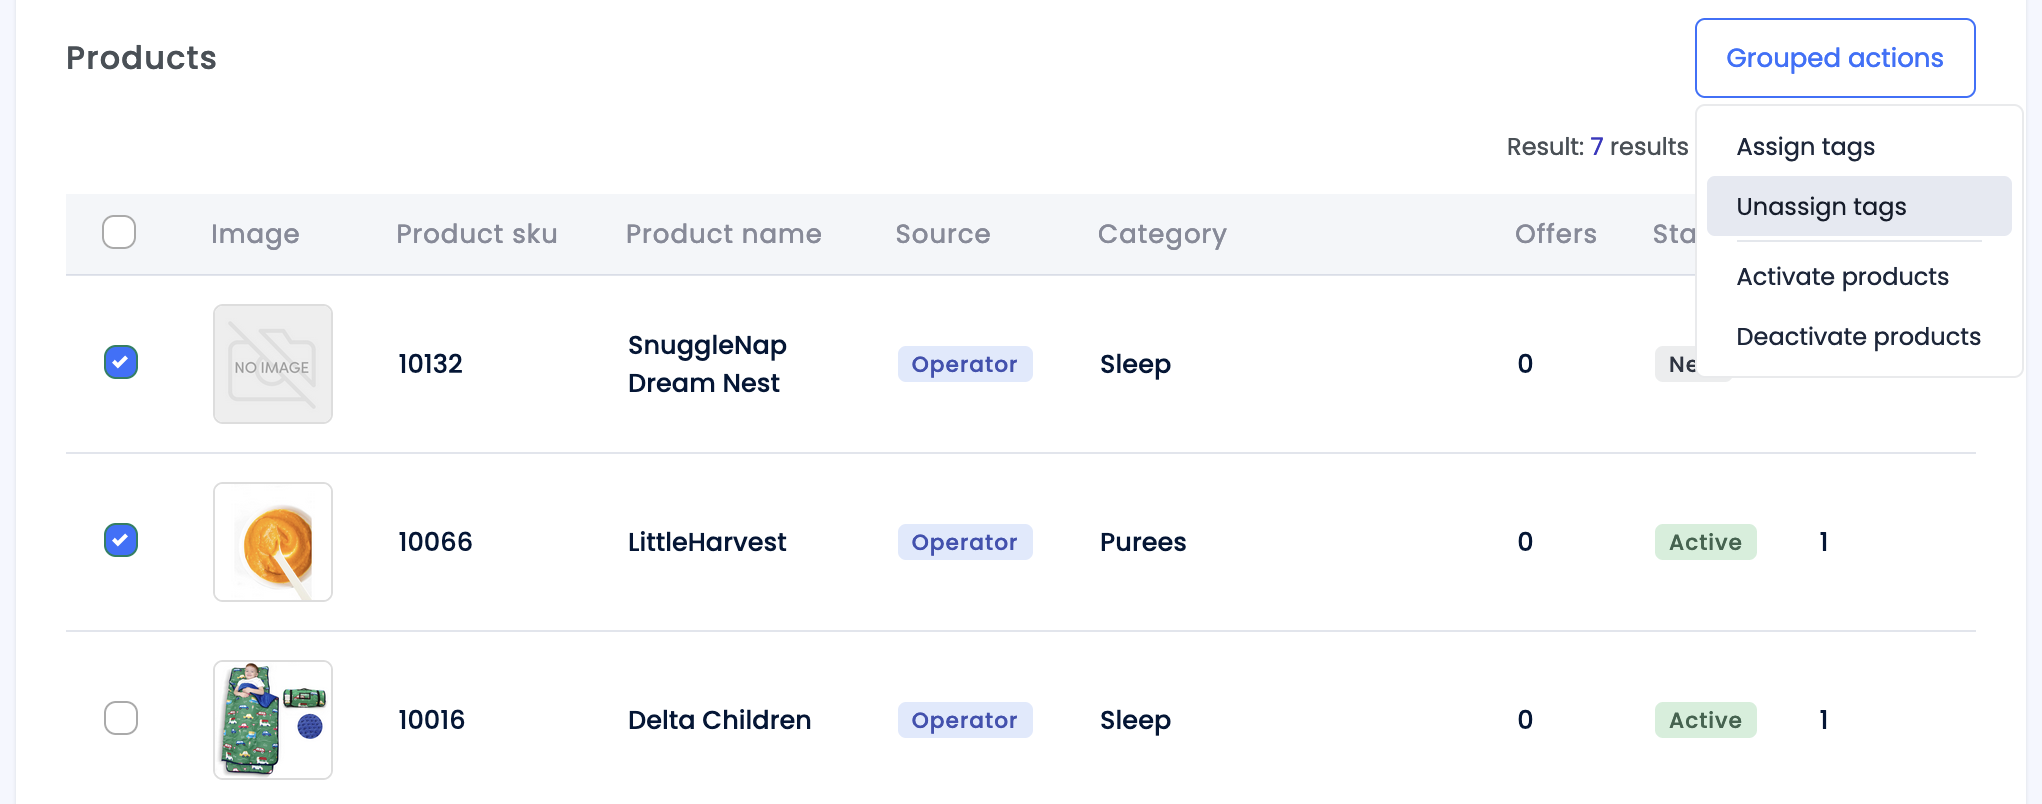The height and width of the screenshot is (804, 2042).
Task: Click the Operator source badge for product 10132
Action: click(964, 364)
